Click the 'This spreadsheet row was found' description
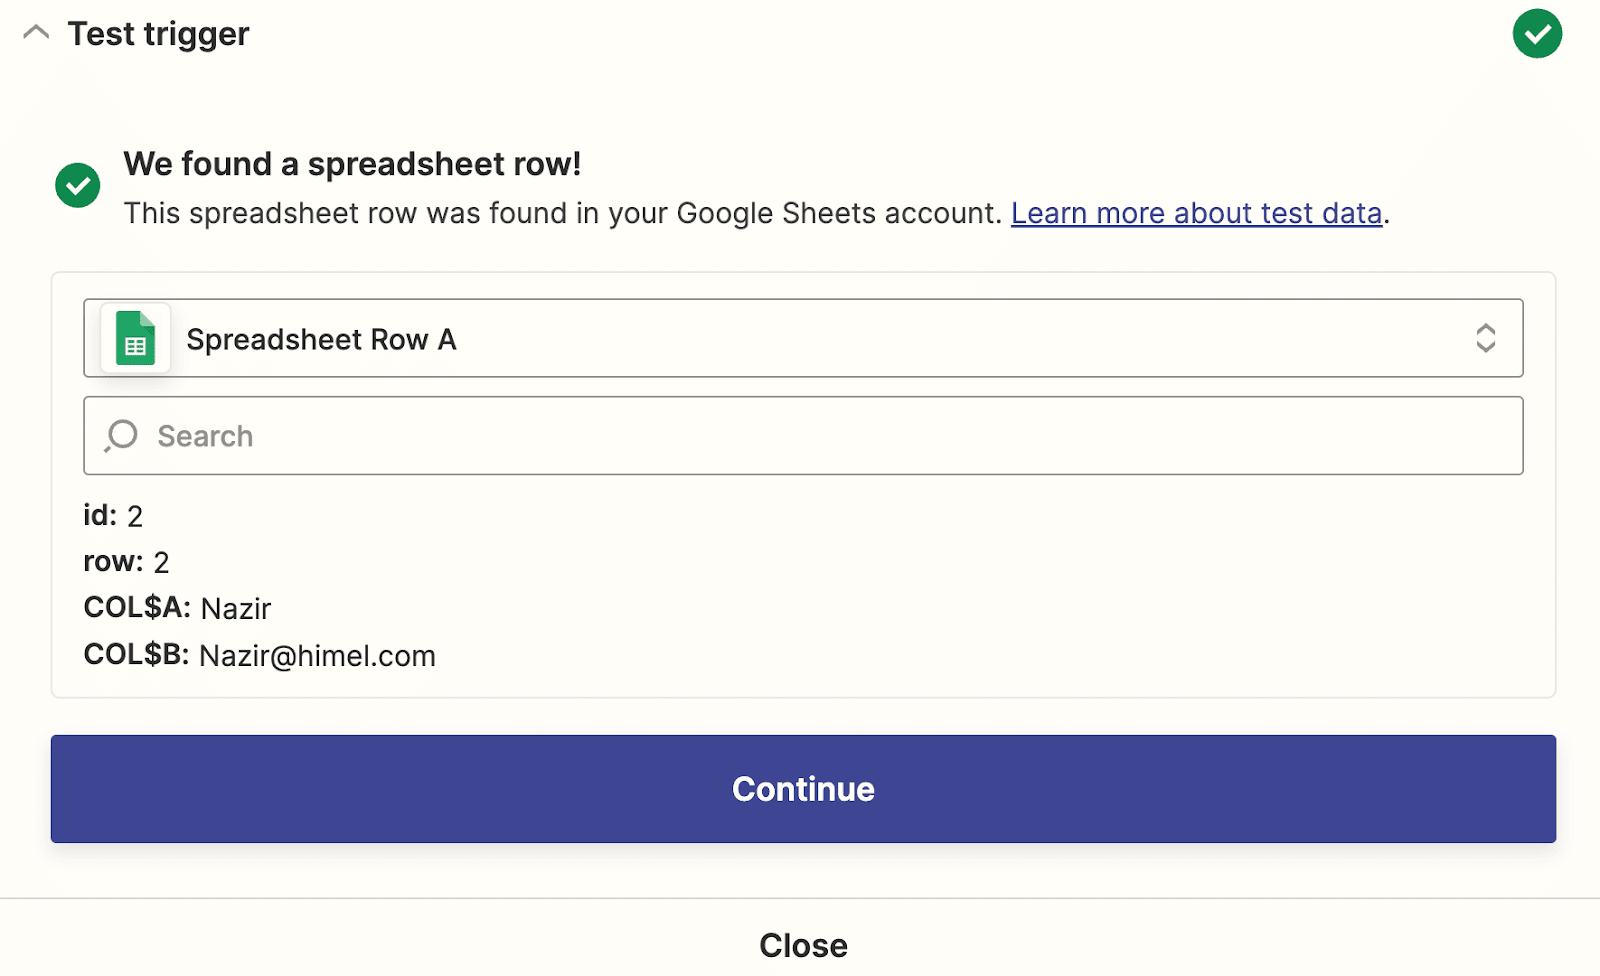The image size is (1600, 976). pos(562,213)
